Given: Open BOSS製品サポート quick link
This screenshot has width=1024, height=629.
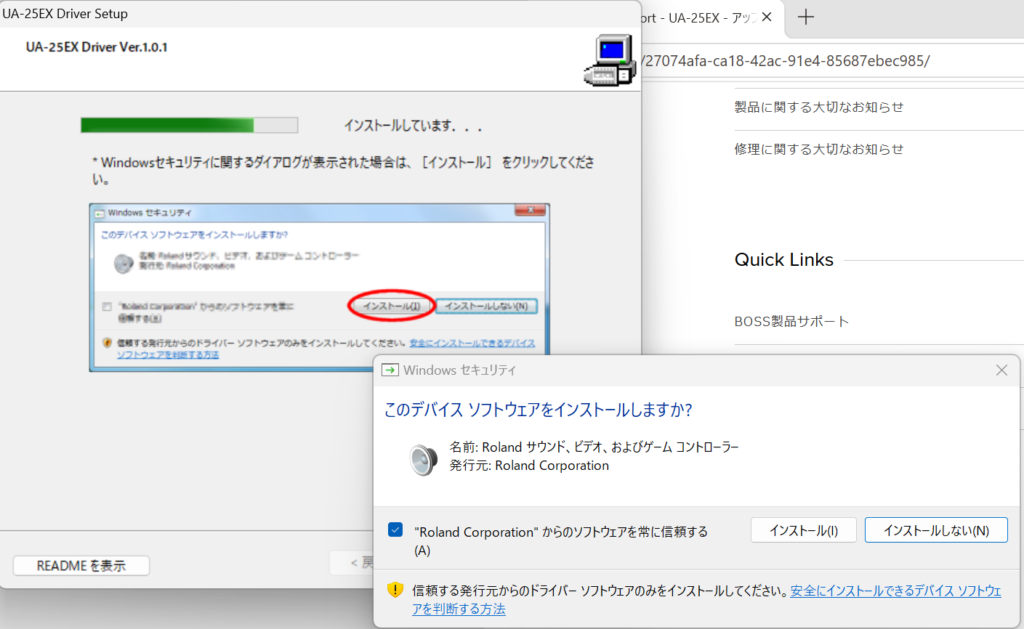Looking at the screenshot, I should tap(792, 321).
